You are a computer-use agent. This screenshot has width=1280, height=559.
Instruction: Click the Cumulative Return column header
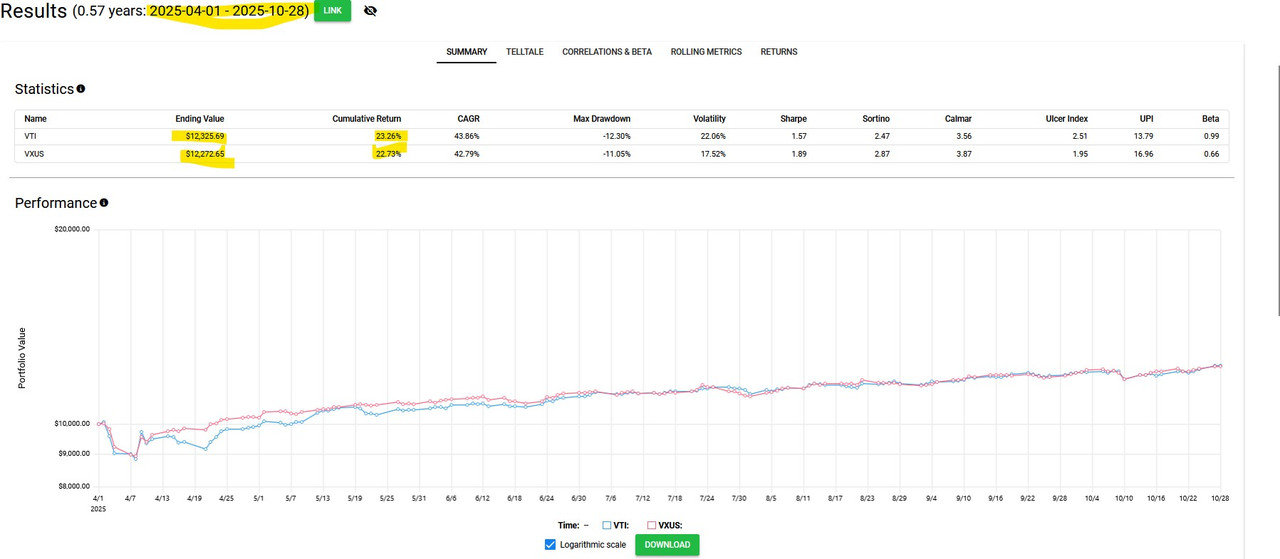(x=367, y=119)
